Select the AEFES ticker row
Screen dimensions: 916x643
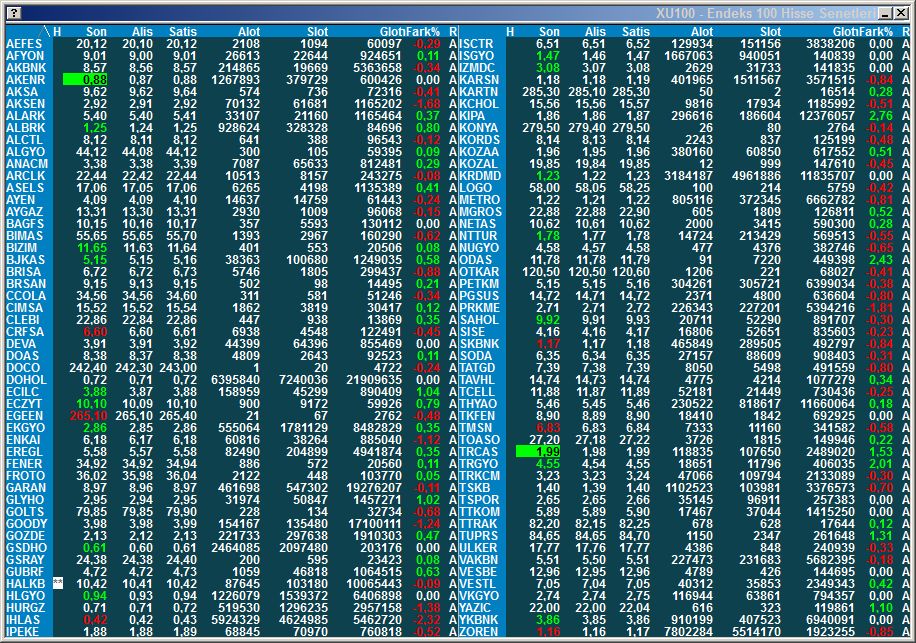(x=233, y=44)
